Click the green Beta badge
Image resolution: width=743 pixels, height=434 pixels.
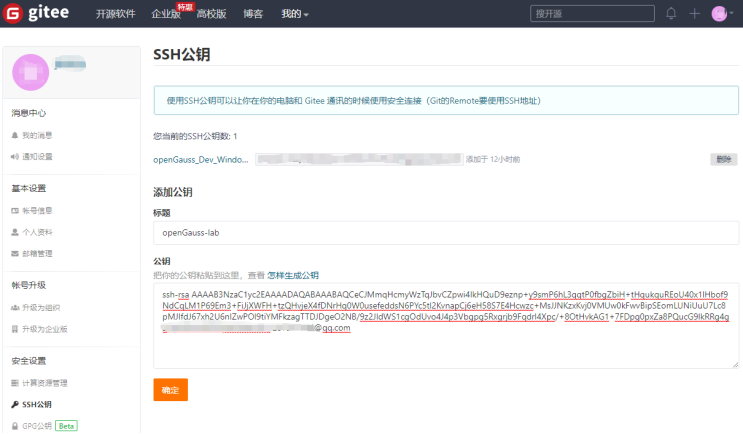point(66,426)
